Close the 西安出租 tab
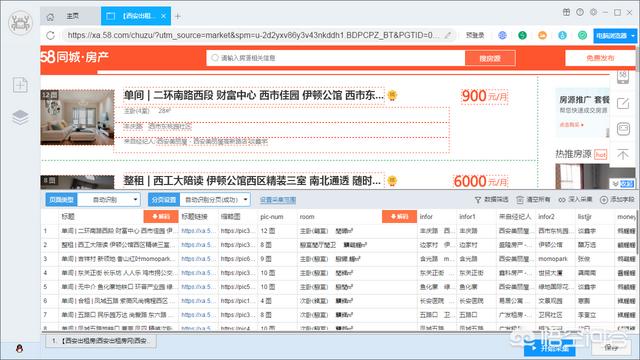The width and height of the screenshot is (640, 360). 163,16
